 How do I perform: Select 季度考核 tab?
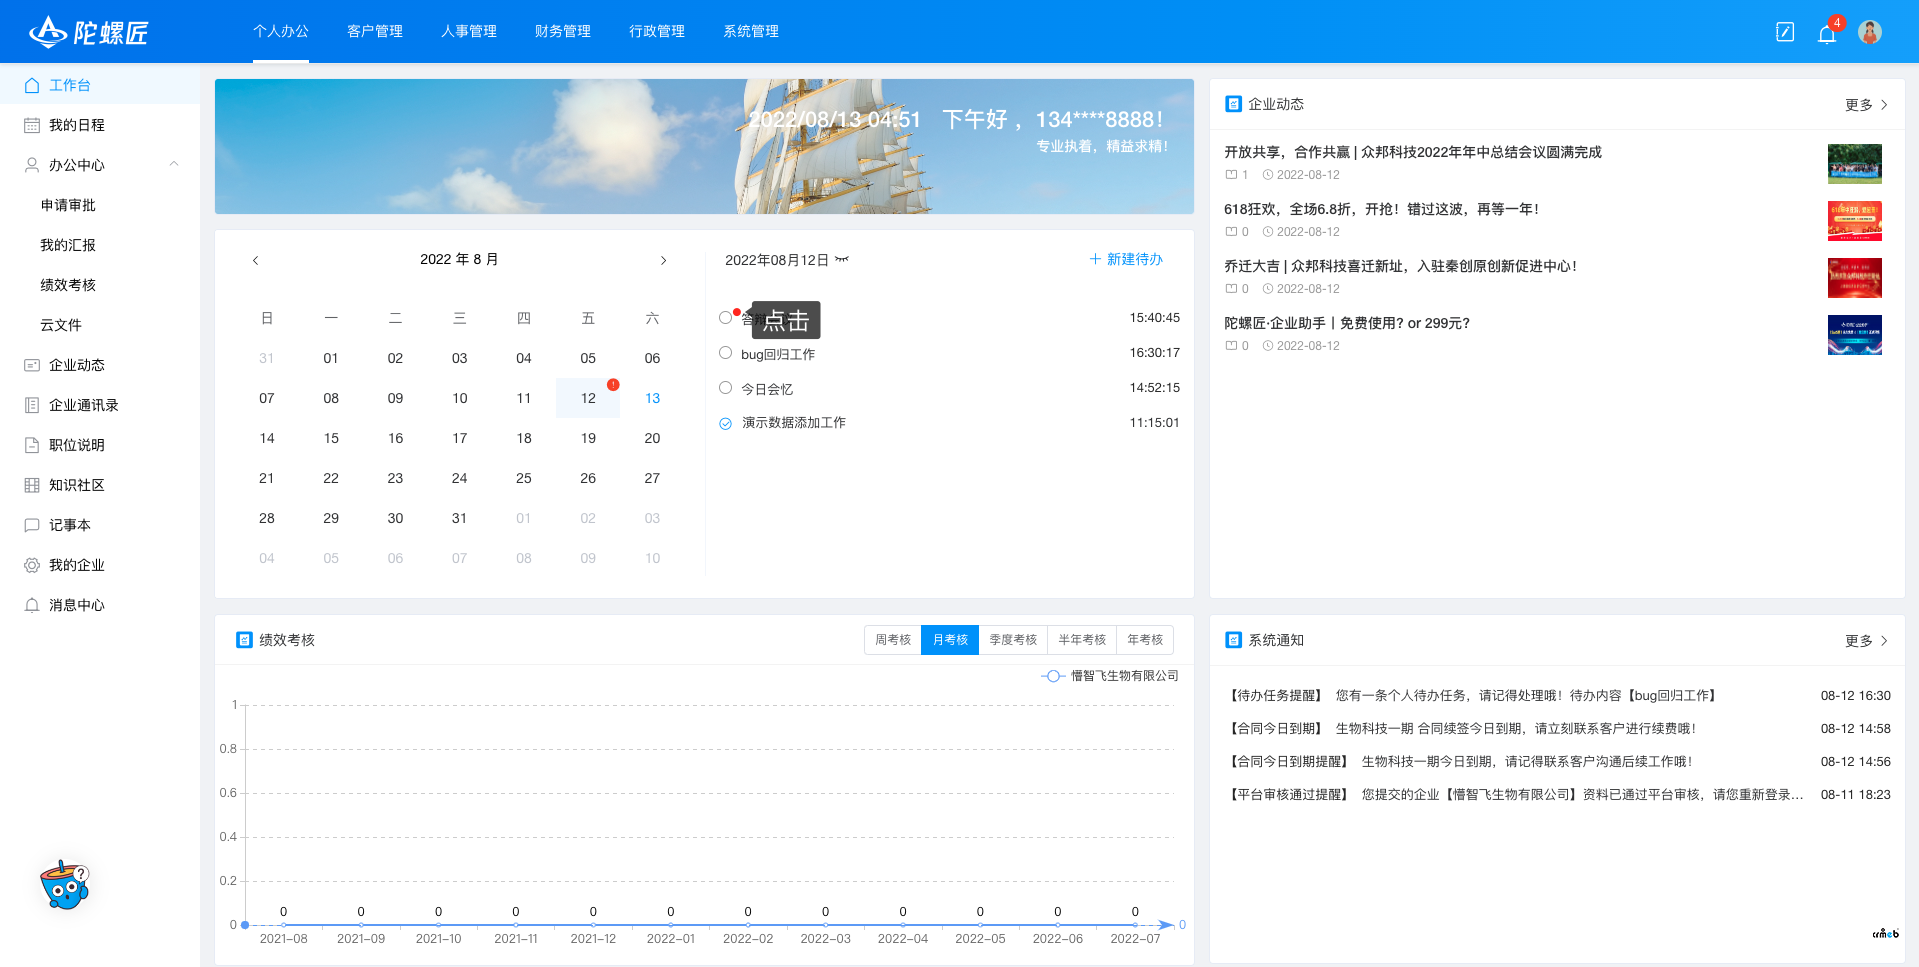[x=1013, y=640]
